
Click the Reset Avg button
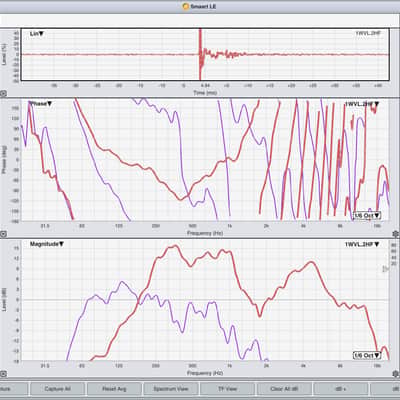(x=114, y=389)
